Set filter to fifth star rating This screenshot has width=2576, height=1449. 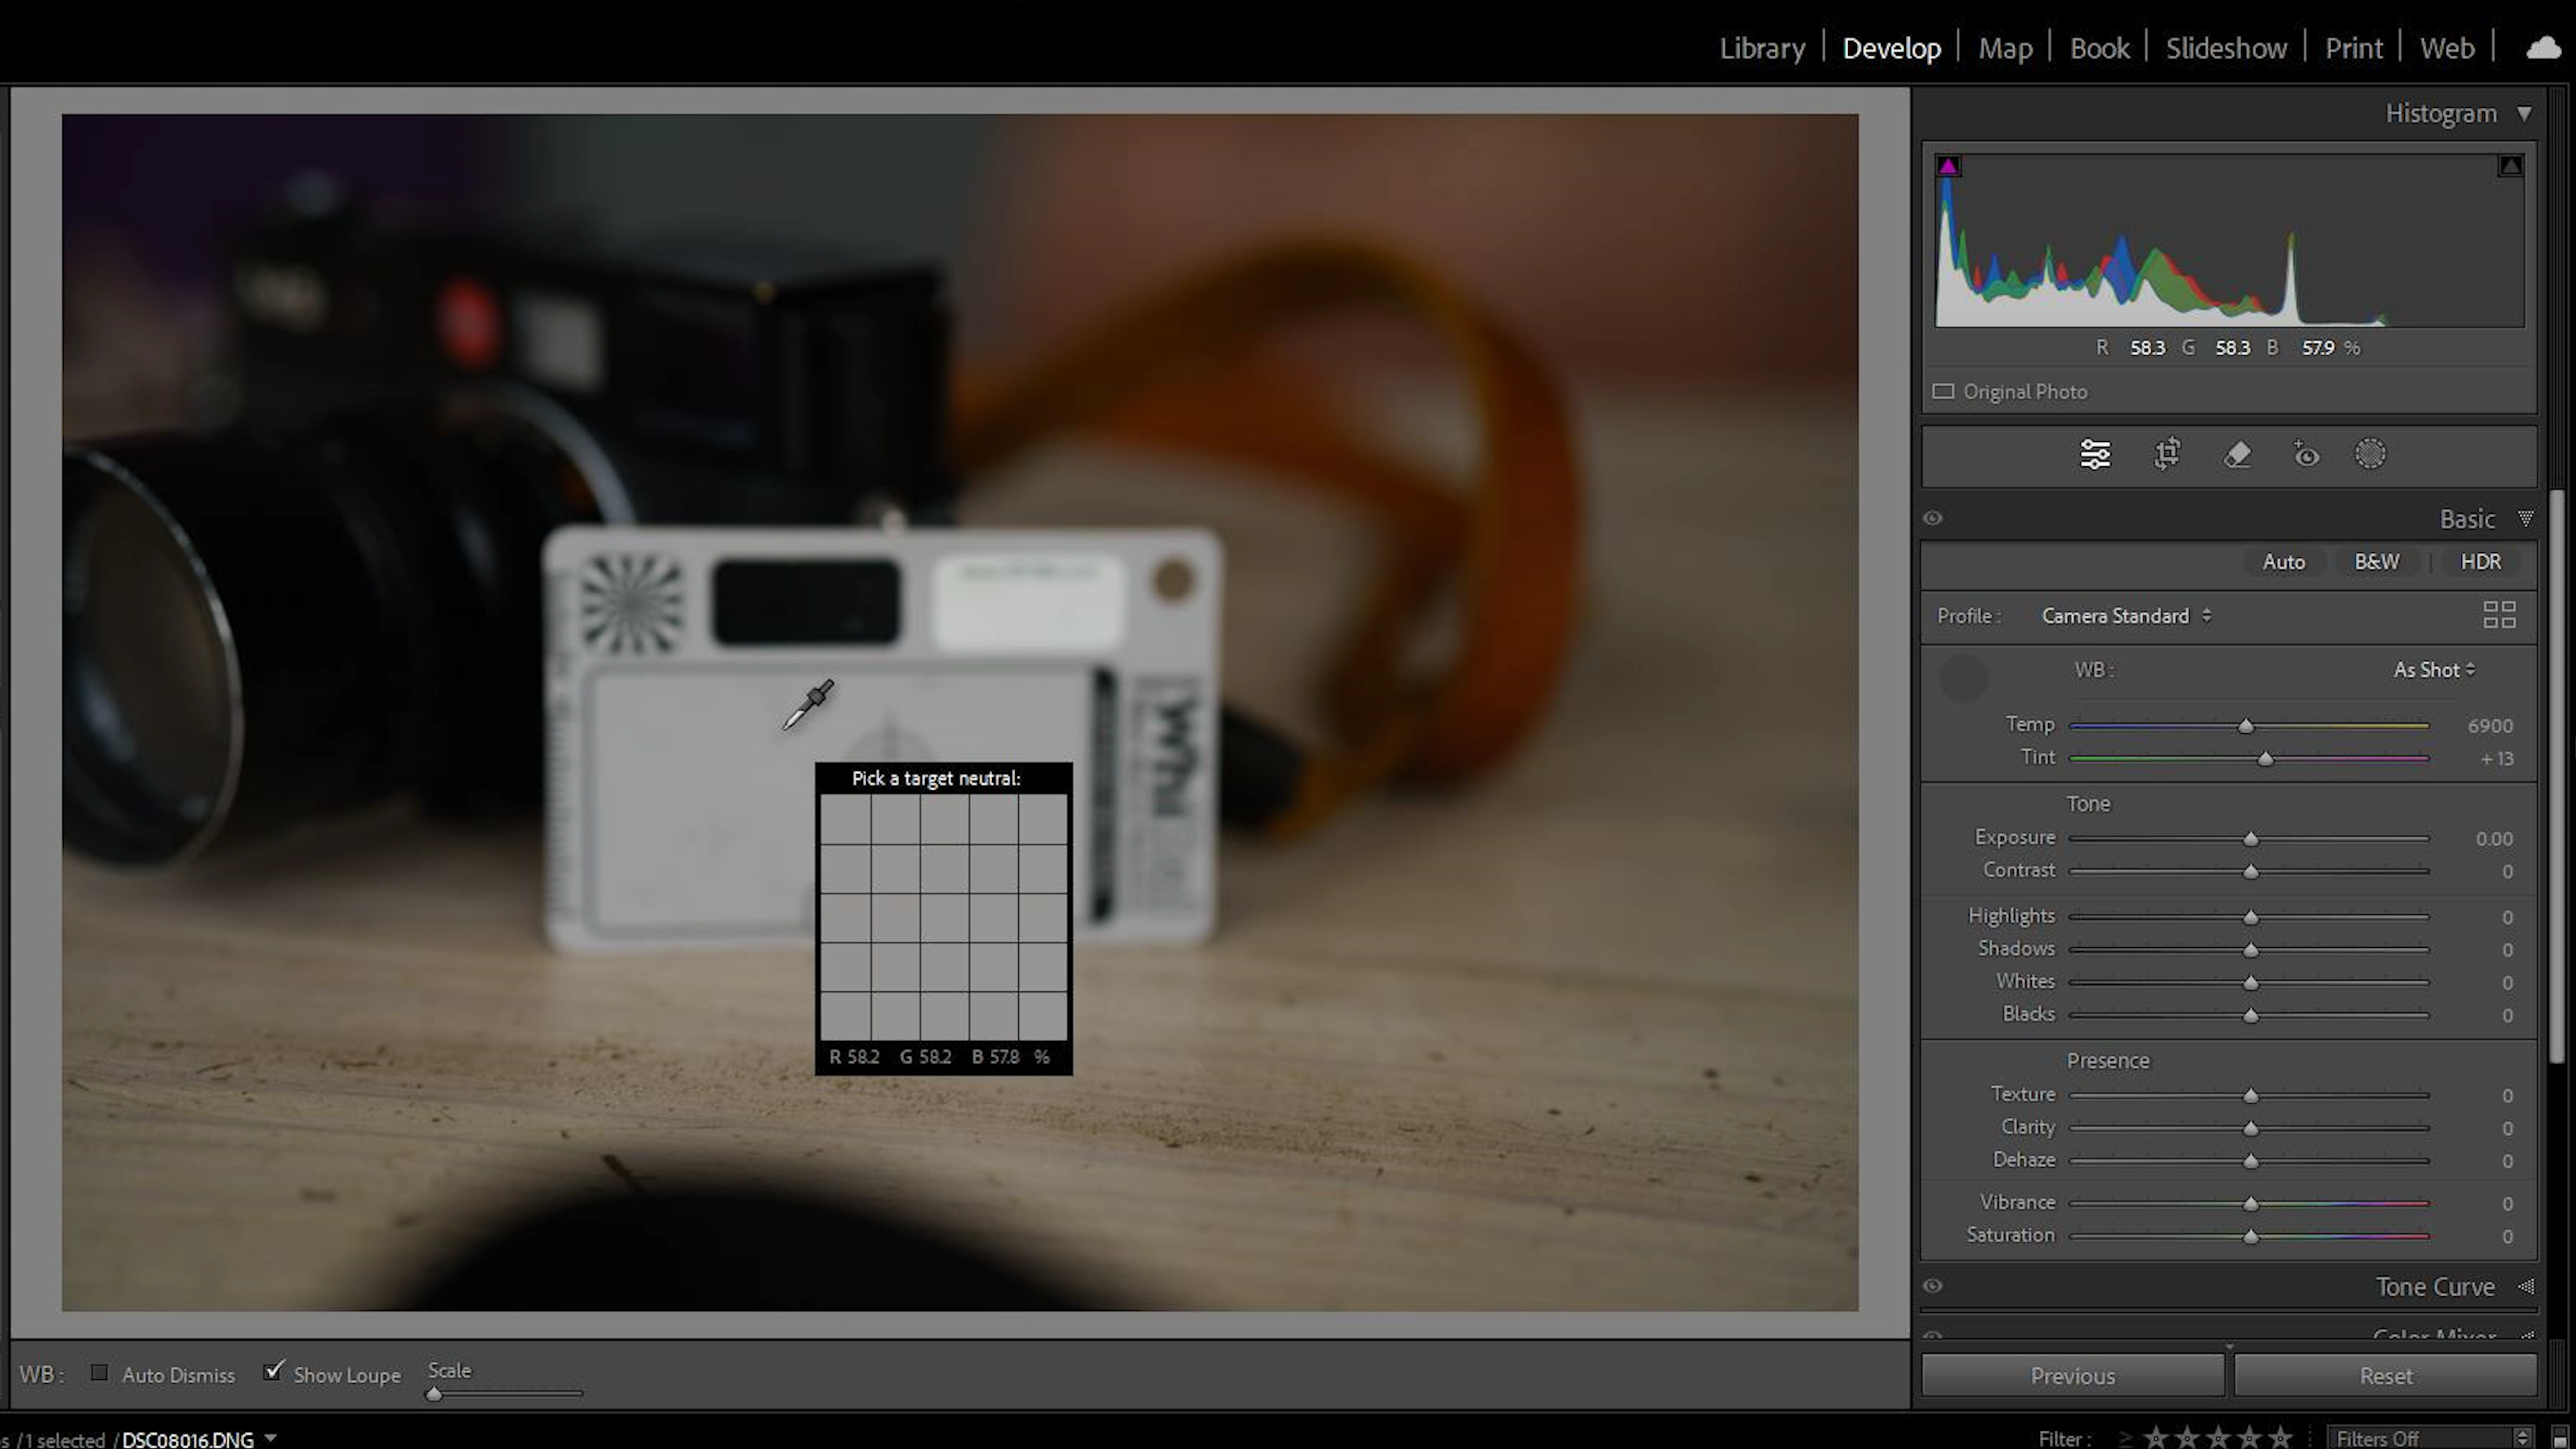2280,1438
